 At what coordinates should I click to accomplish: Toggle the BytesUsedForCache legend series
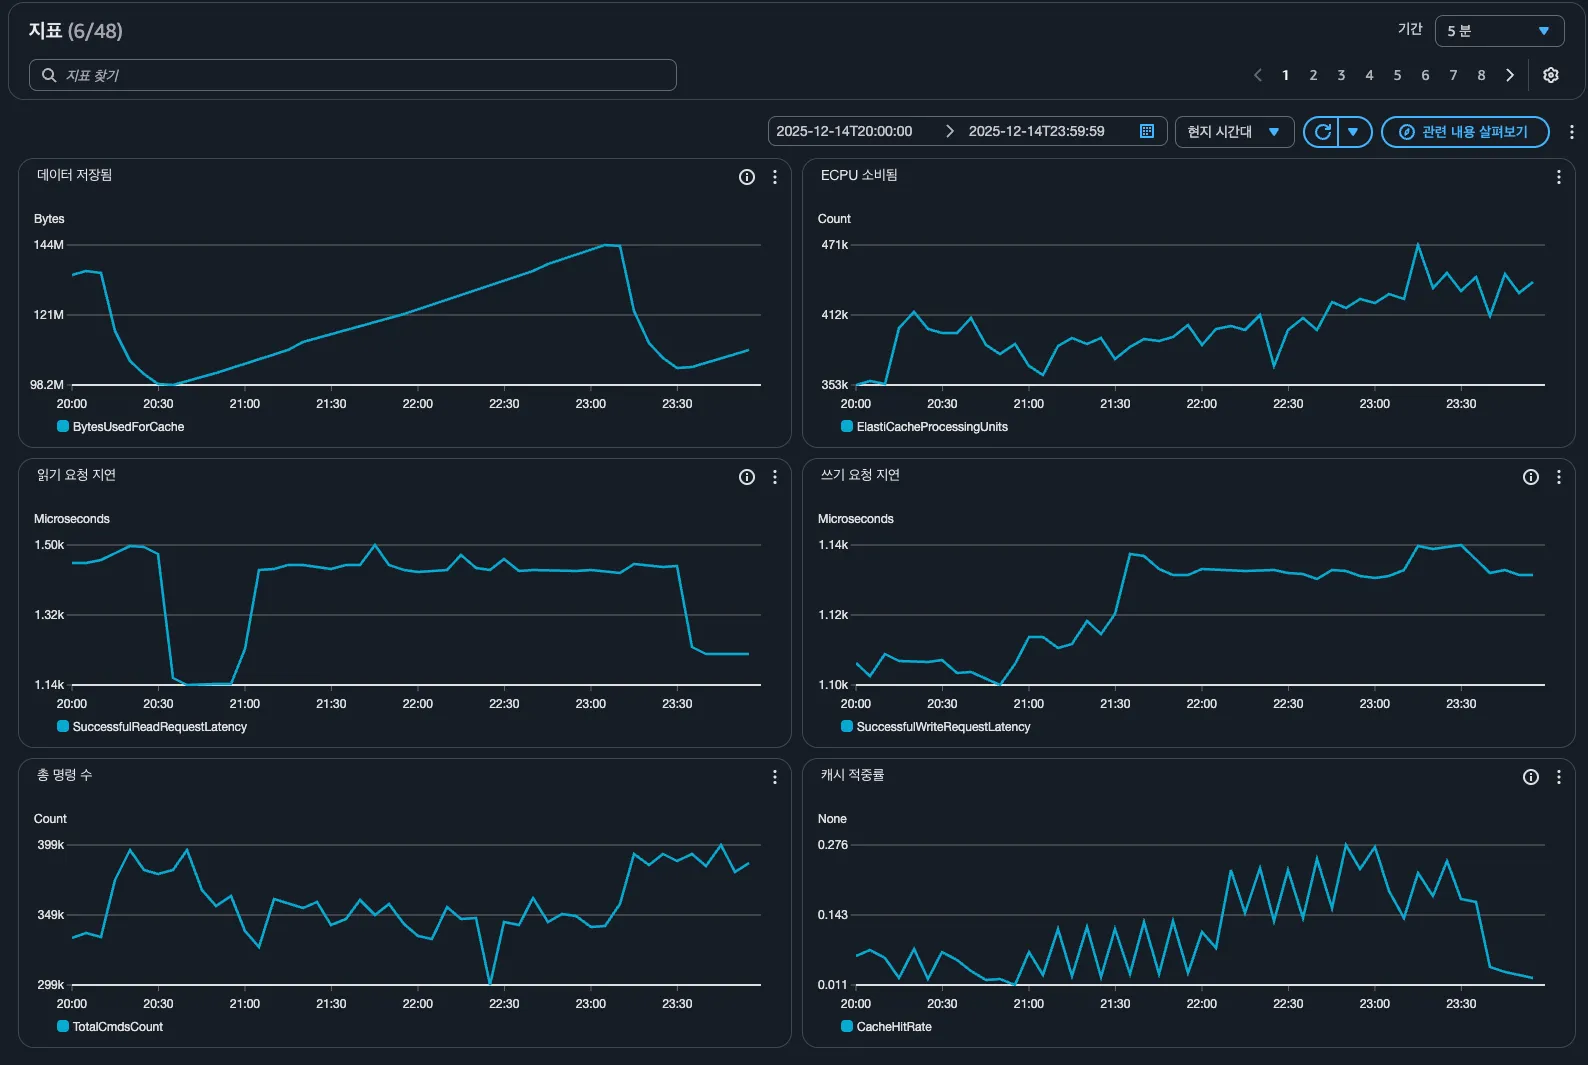click(121, 427)
